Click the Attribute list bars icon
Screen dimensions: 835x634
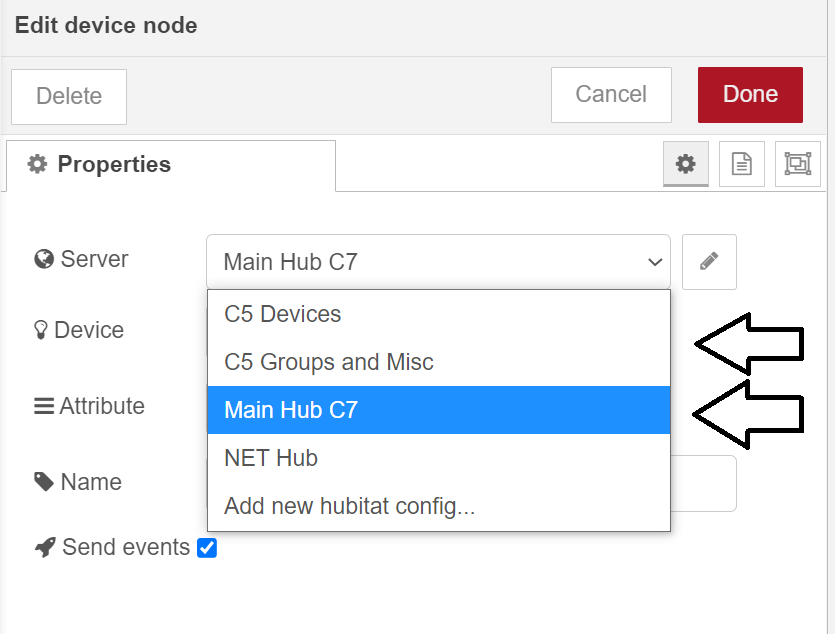pos(44,406)
